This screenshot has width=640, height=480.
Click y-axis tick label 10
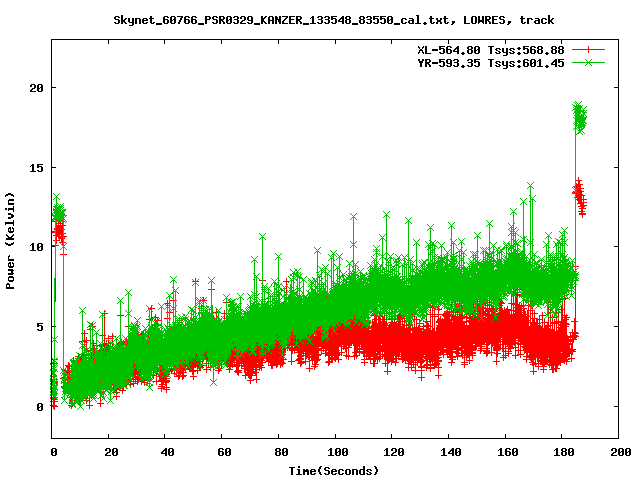[x=36, y=247]
